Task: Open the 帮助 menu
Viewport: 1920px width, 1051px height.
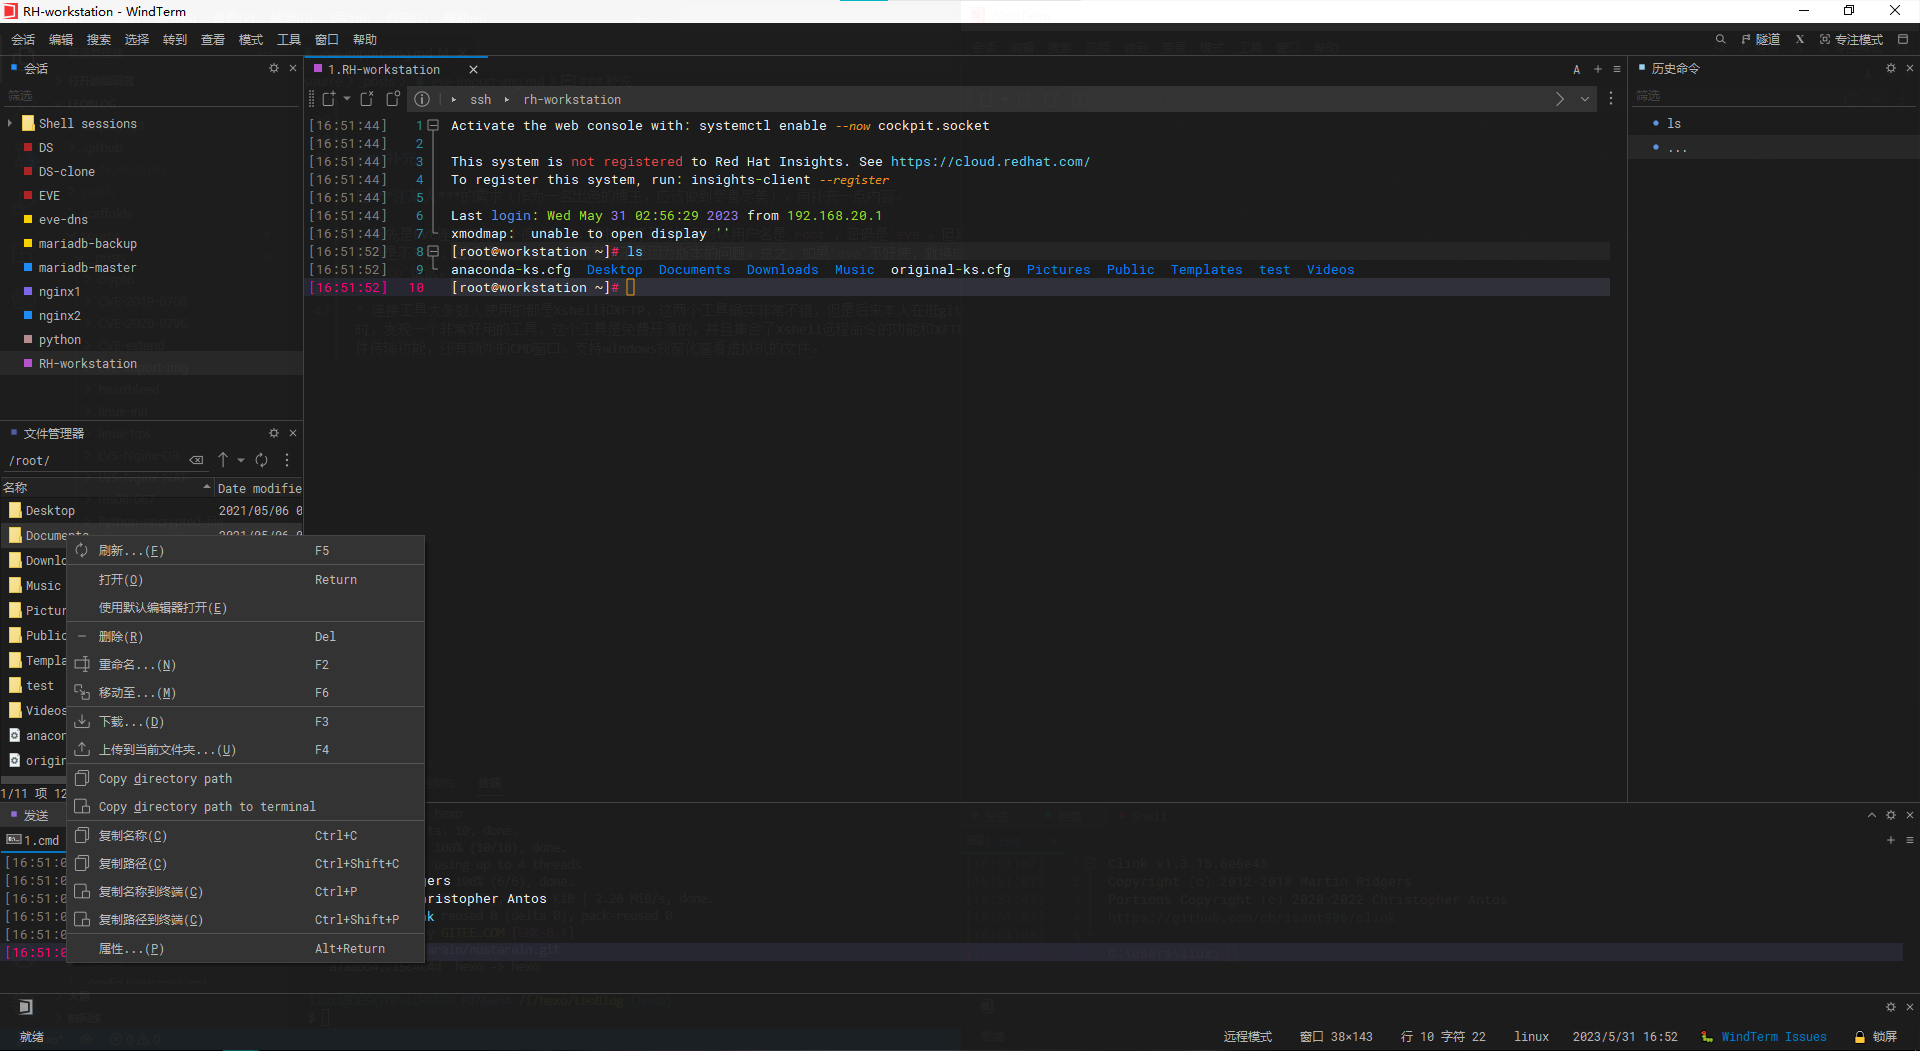Action: 365,39
